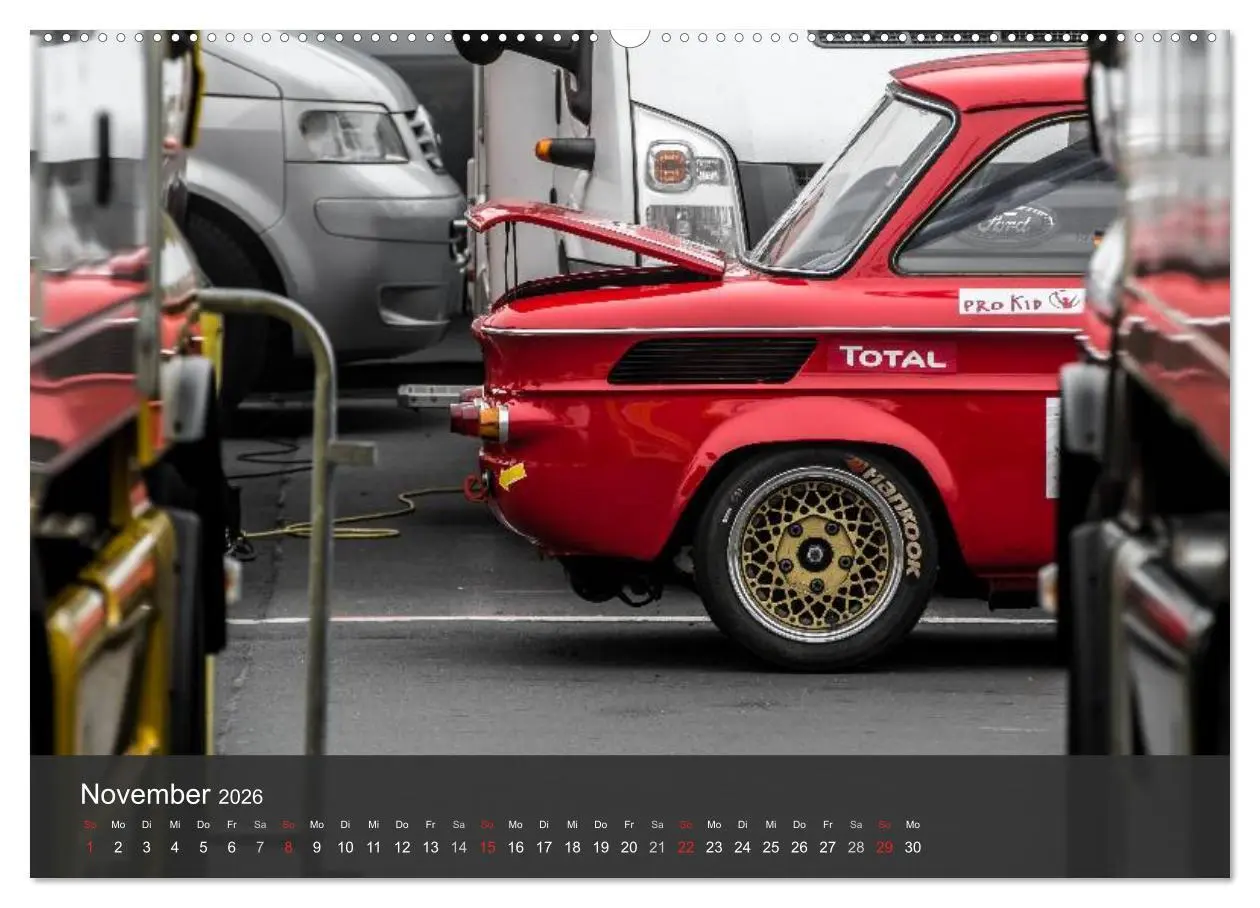Image resolution: width=1260 pixels, height=908 pixels.
Task: Select date 25 in the calendar row
Action: pos(771,847)
